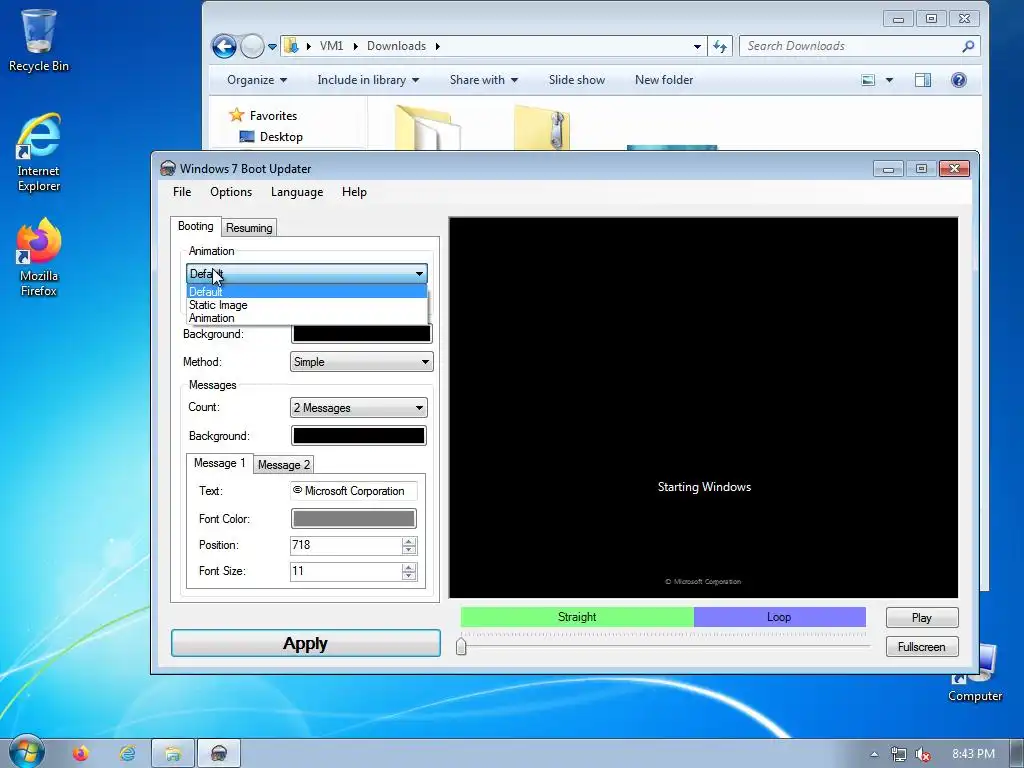
Task: Select the Message 2 tab
Action: [x=283, y=464]
